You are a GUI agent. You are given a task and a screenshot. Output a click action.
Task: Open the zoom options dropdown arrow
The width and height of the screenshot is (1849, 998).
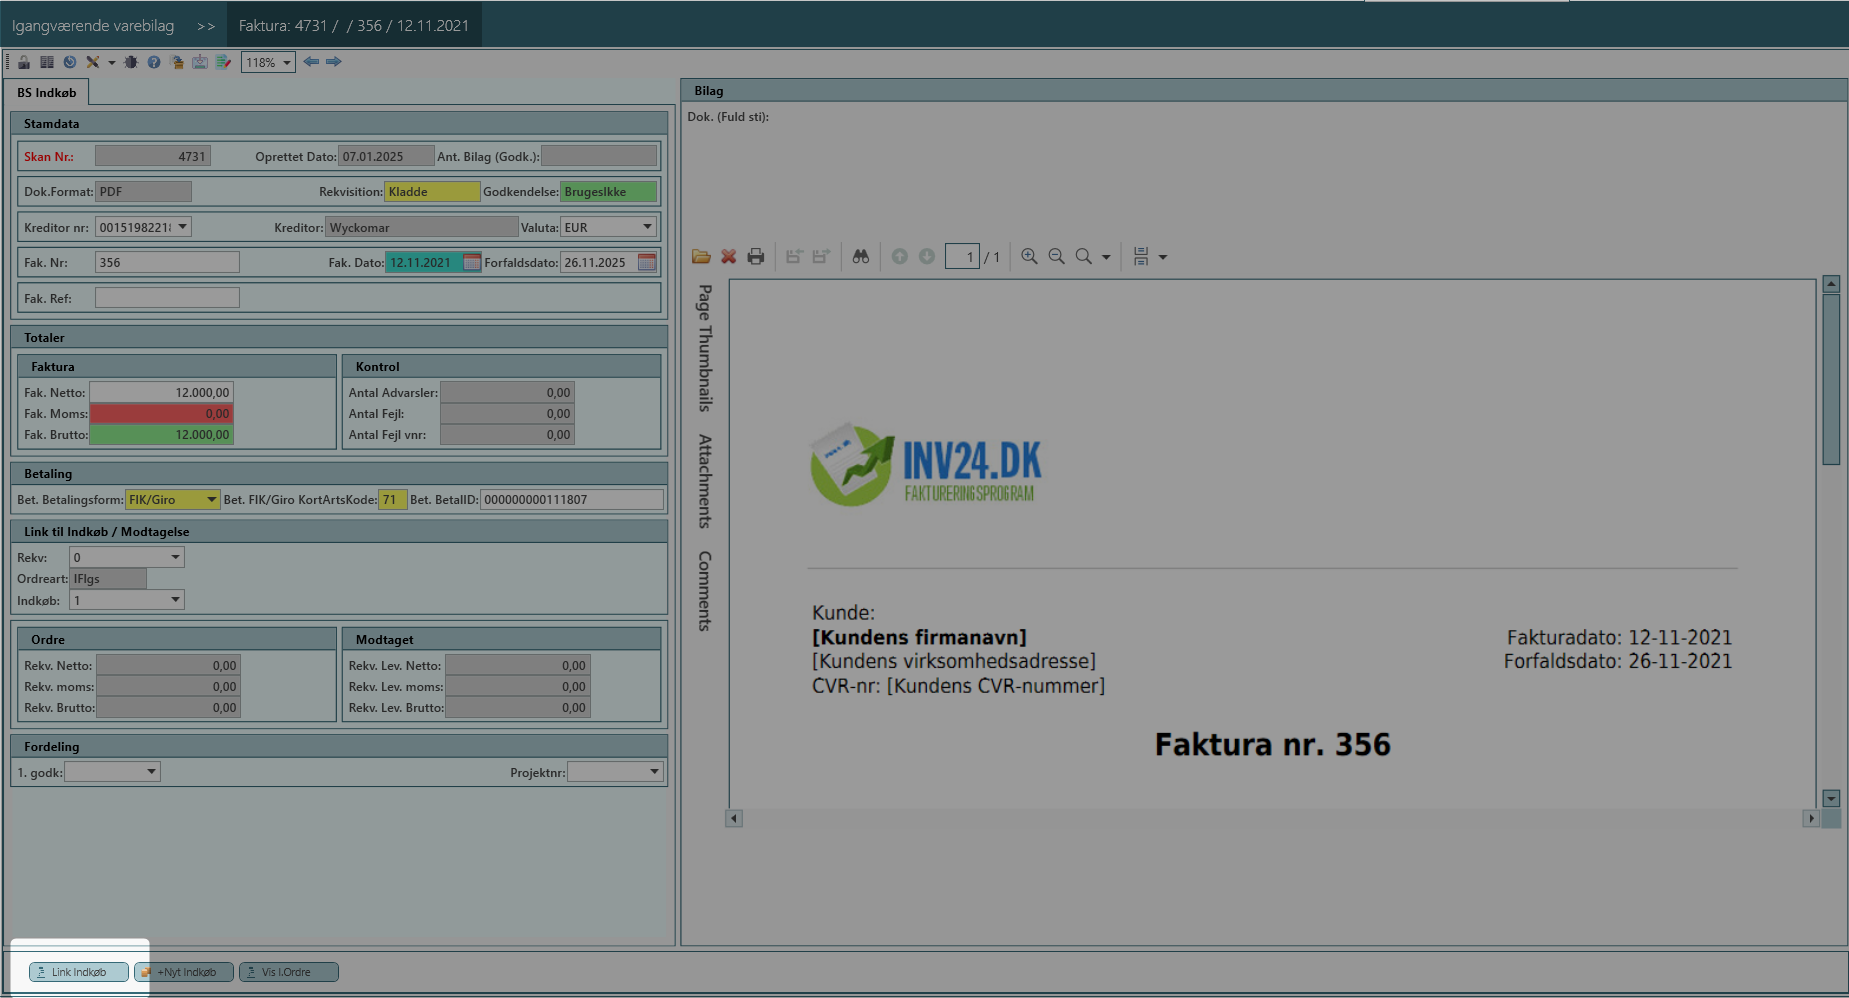(1106, 258)
